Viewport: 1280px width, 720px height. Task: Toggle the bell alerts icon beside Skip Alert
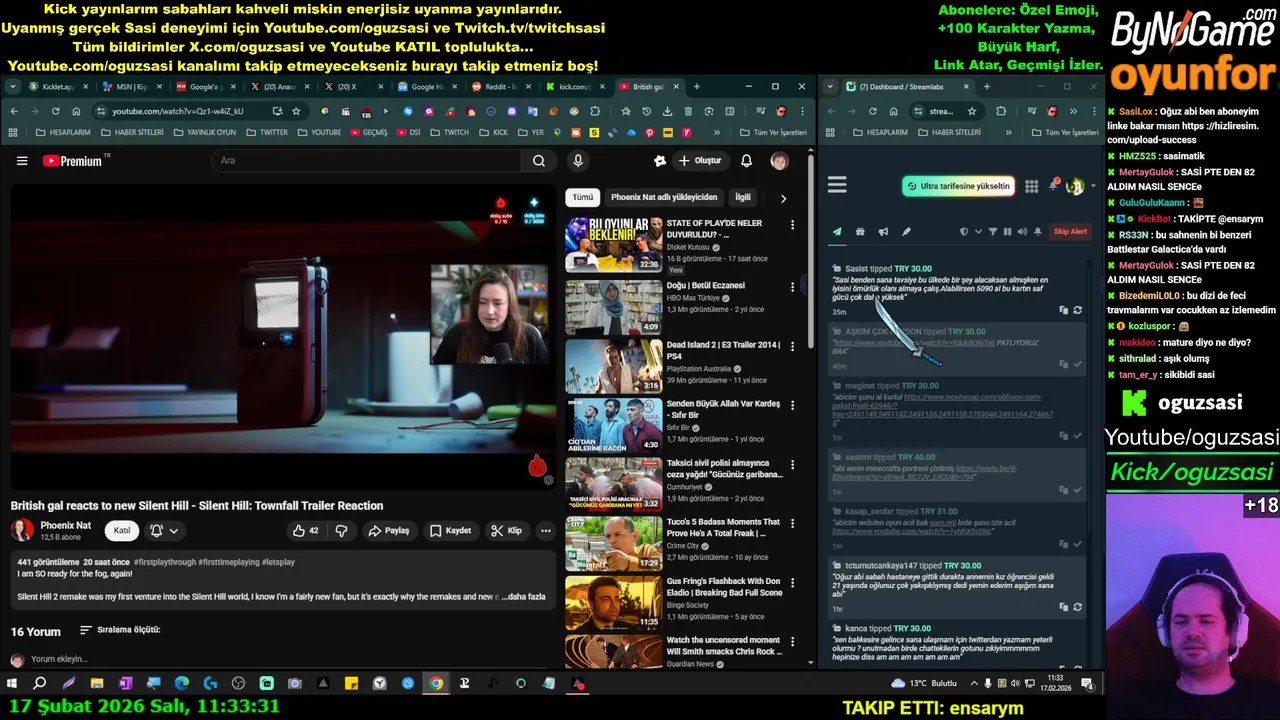[x=1037, y=232]
